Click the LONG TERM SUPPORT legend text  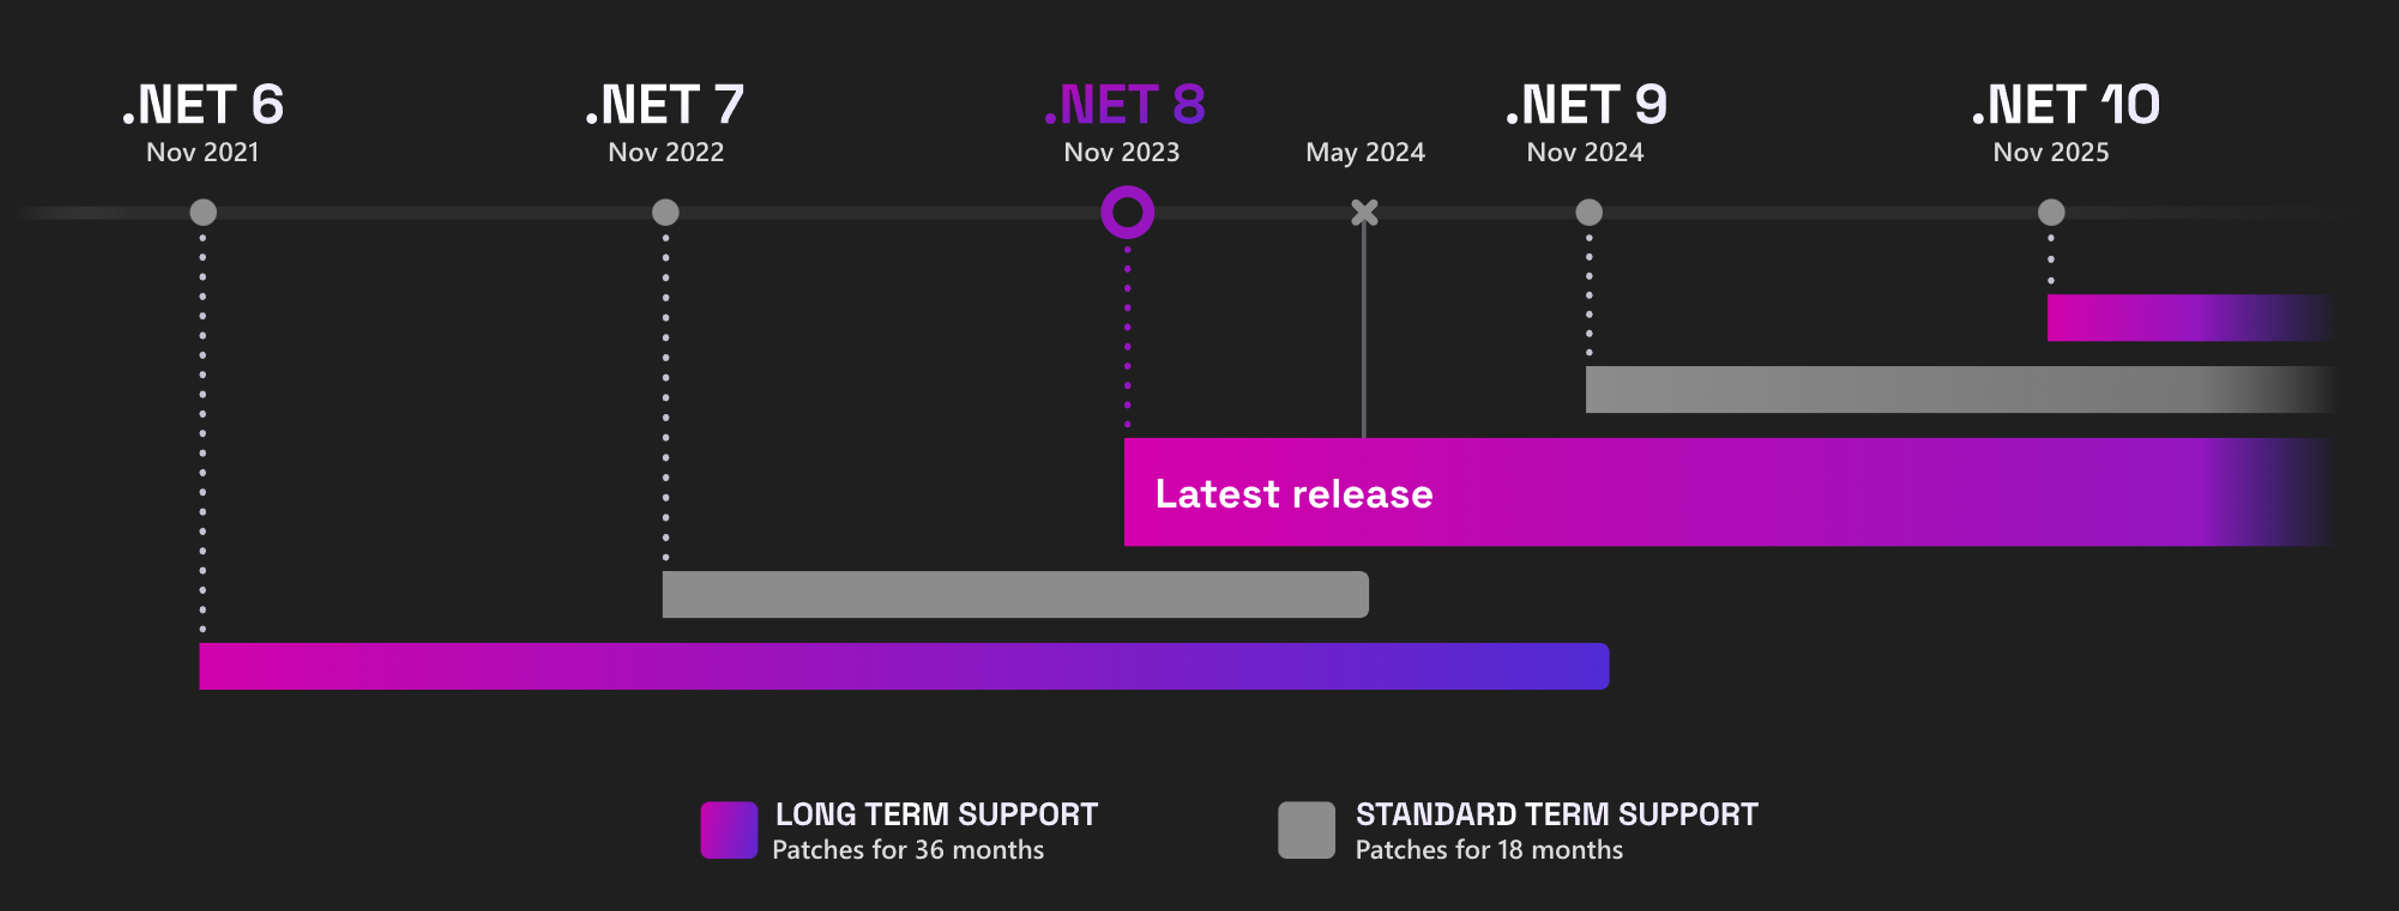click(936, 814)
